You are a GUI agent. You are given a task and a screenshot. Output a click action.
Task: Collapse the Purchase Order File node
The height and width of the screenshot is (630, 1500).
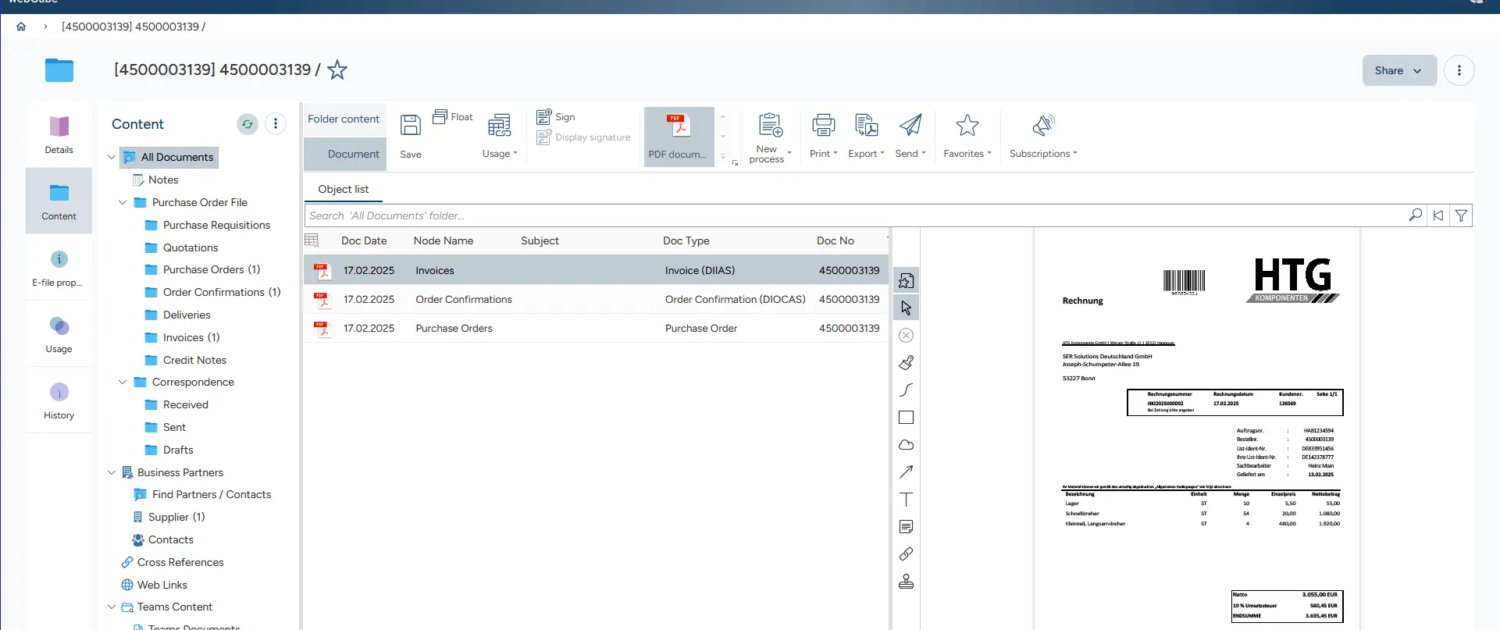pyautogui.click(x=123, y=202)
